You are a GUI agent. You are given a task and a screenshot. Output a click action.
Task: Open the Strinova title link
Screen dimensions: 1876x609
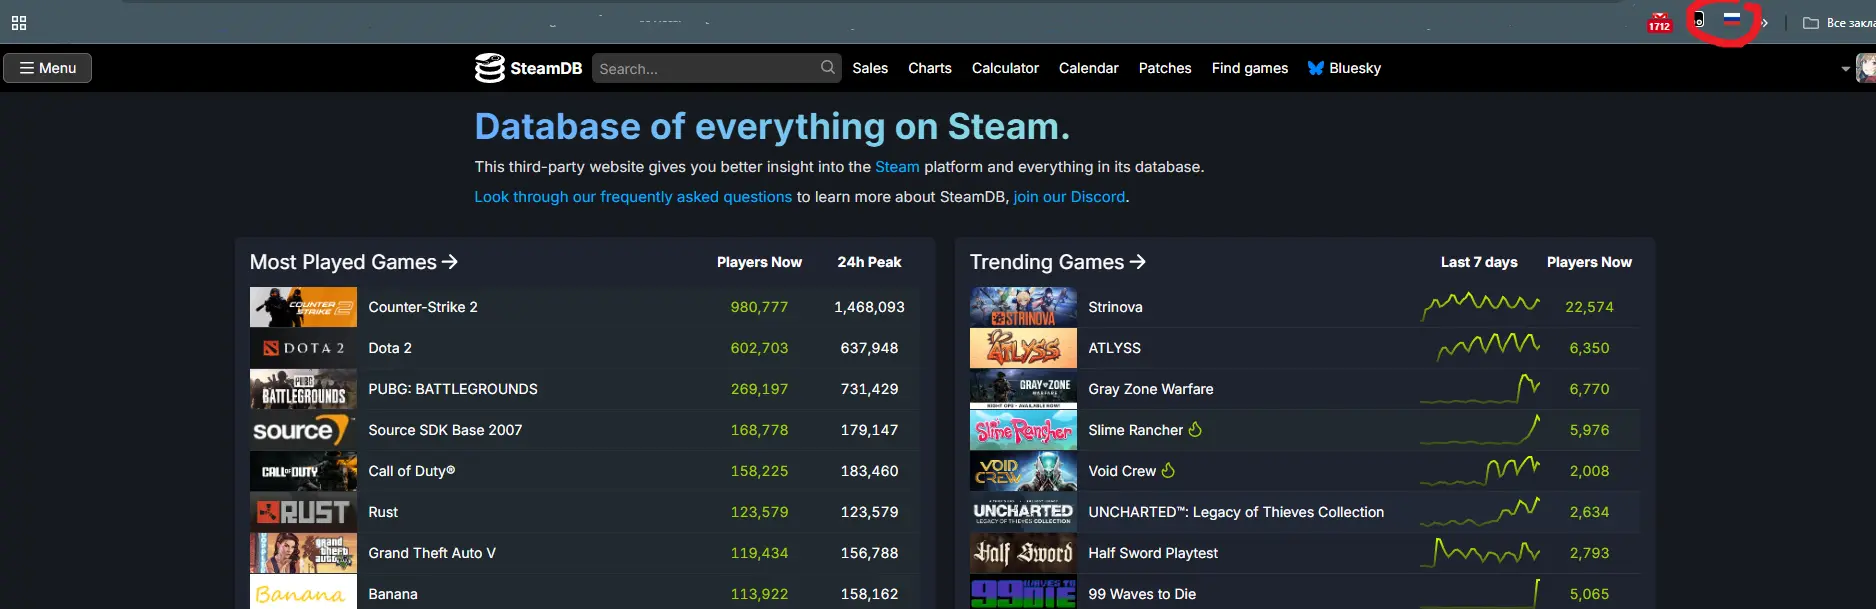click(x=1115, y=307)
